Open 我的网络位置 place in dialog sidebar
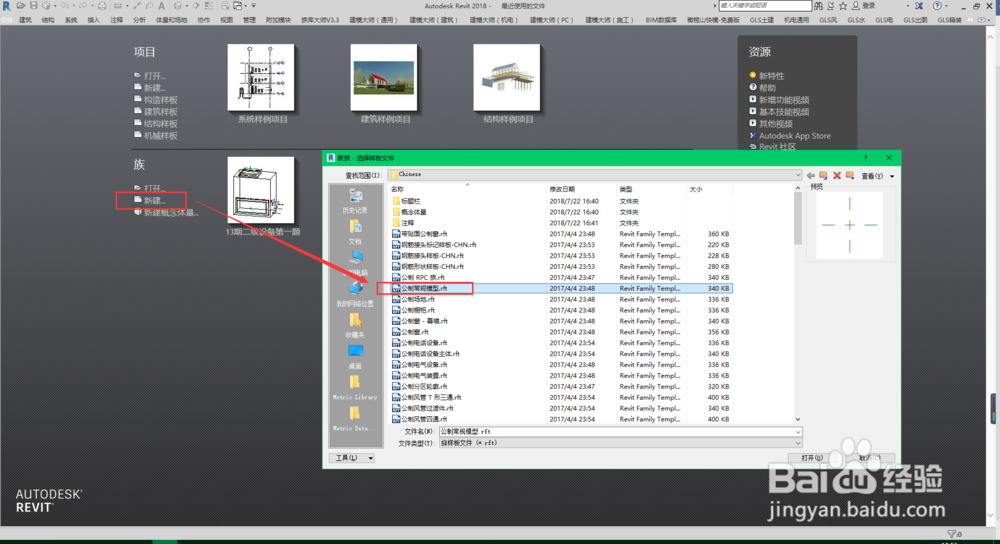Screen dimensions: 1000x544 [355, 295]
